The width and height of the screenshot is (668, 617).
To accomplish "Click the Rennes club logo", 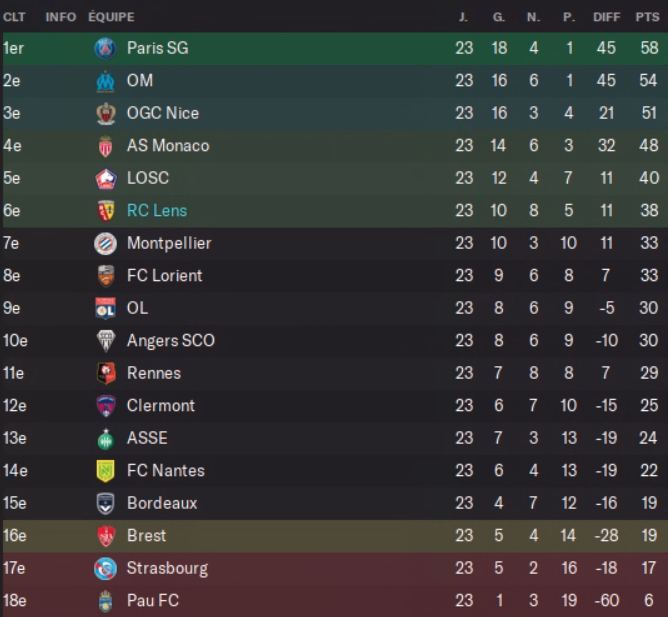I will point(105,373).
